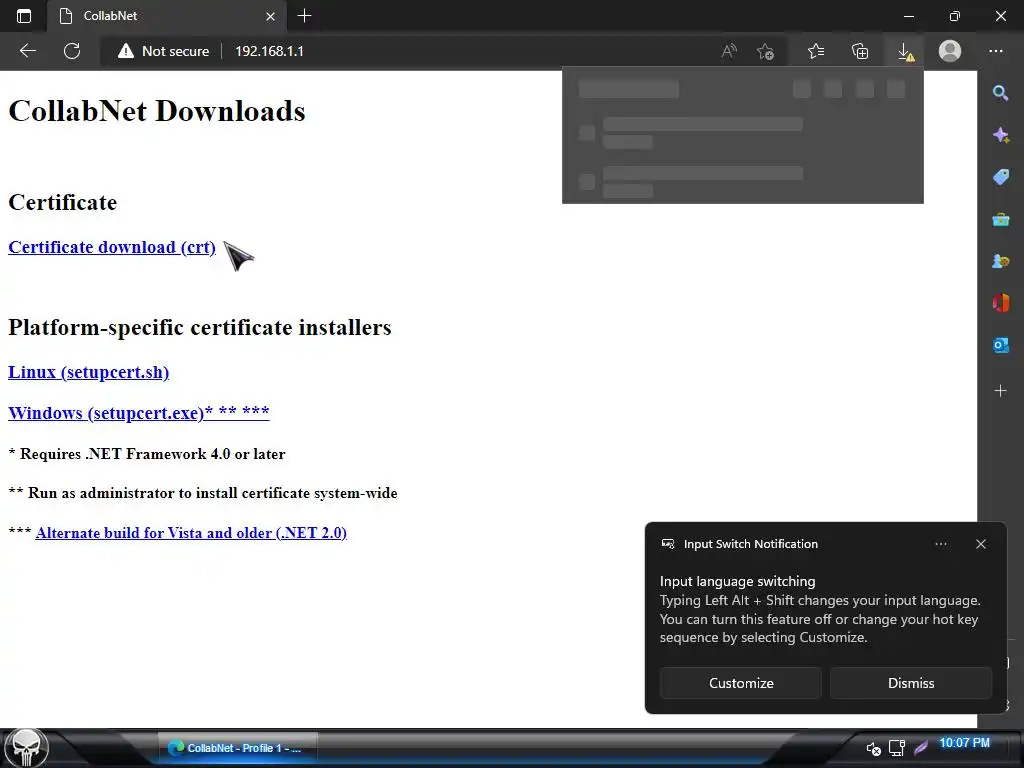
Task: Open the Read aloud icon
Action: pyautogui.click(x=729, y=51)
